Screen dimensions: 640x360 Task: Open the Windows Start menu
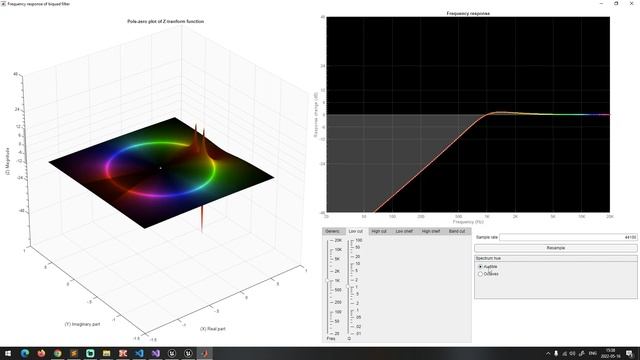click(x=8, y=353)
